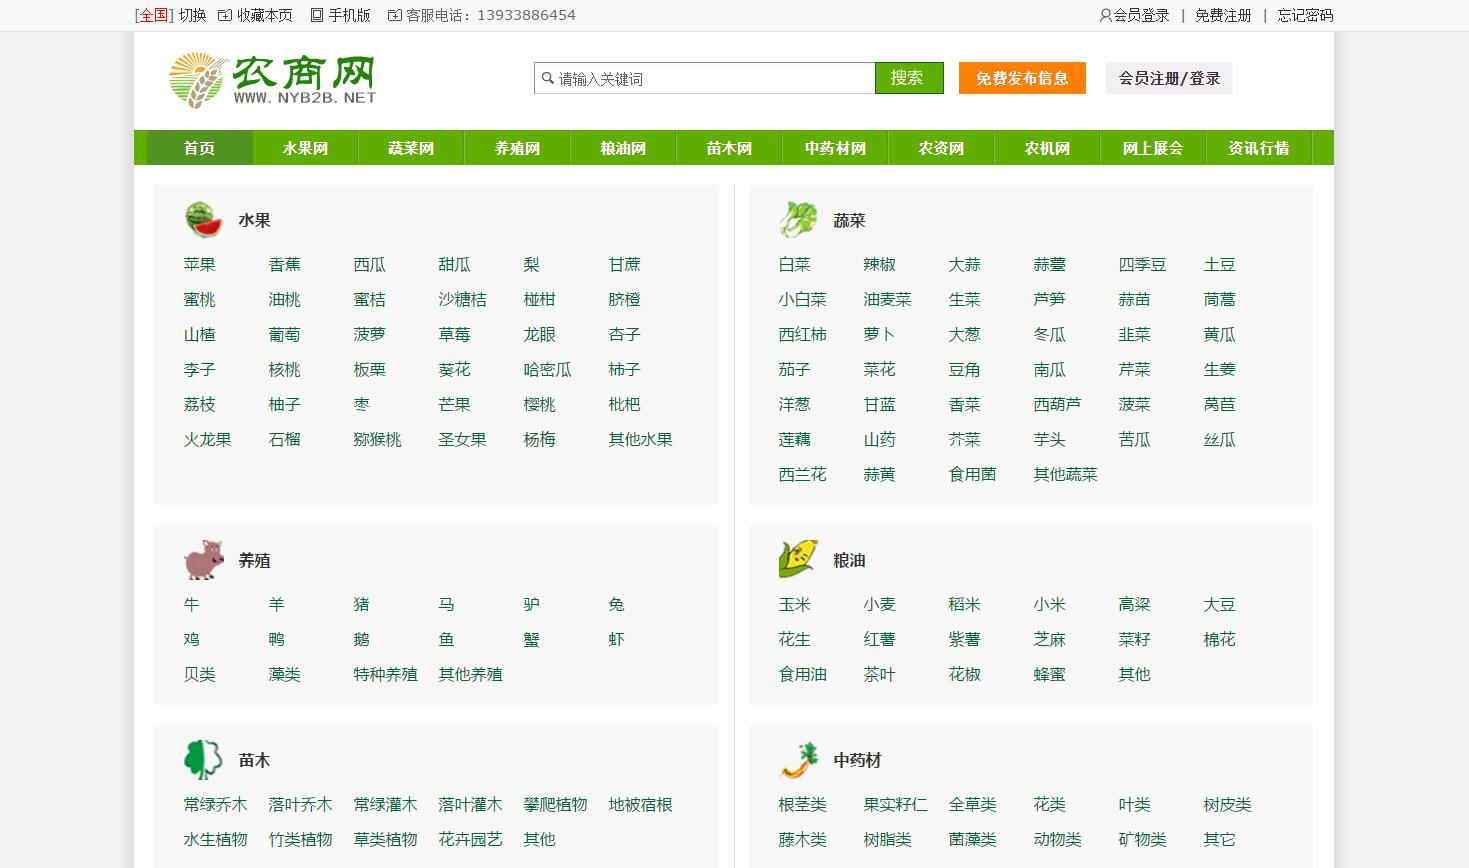View 资讯行情 from the nav bar
The height and width of the screenshot is (868, 1469).
1260,148
